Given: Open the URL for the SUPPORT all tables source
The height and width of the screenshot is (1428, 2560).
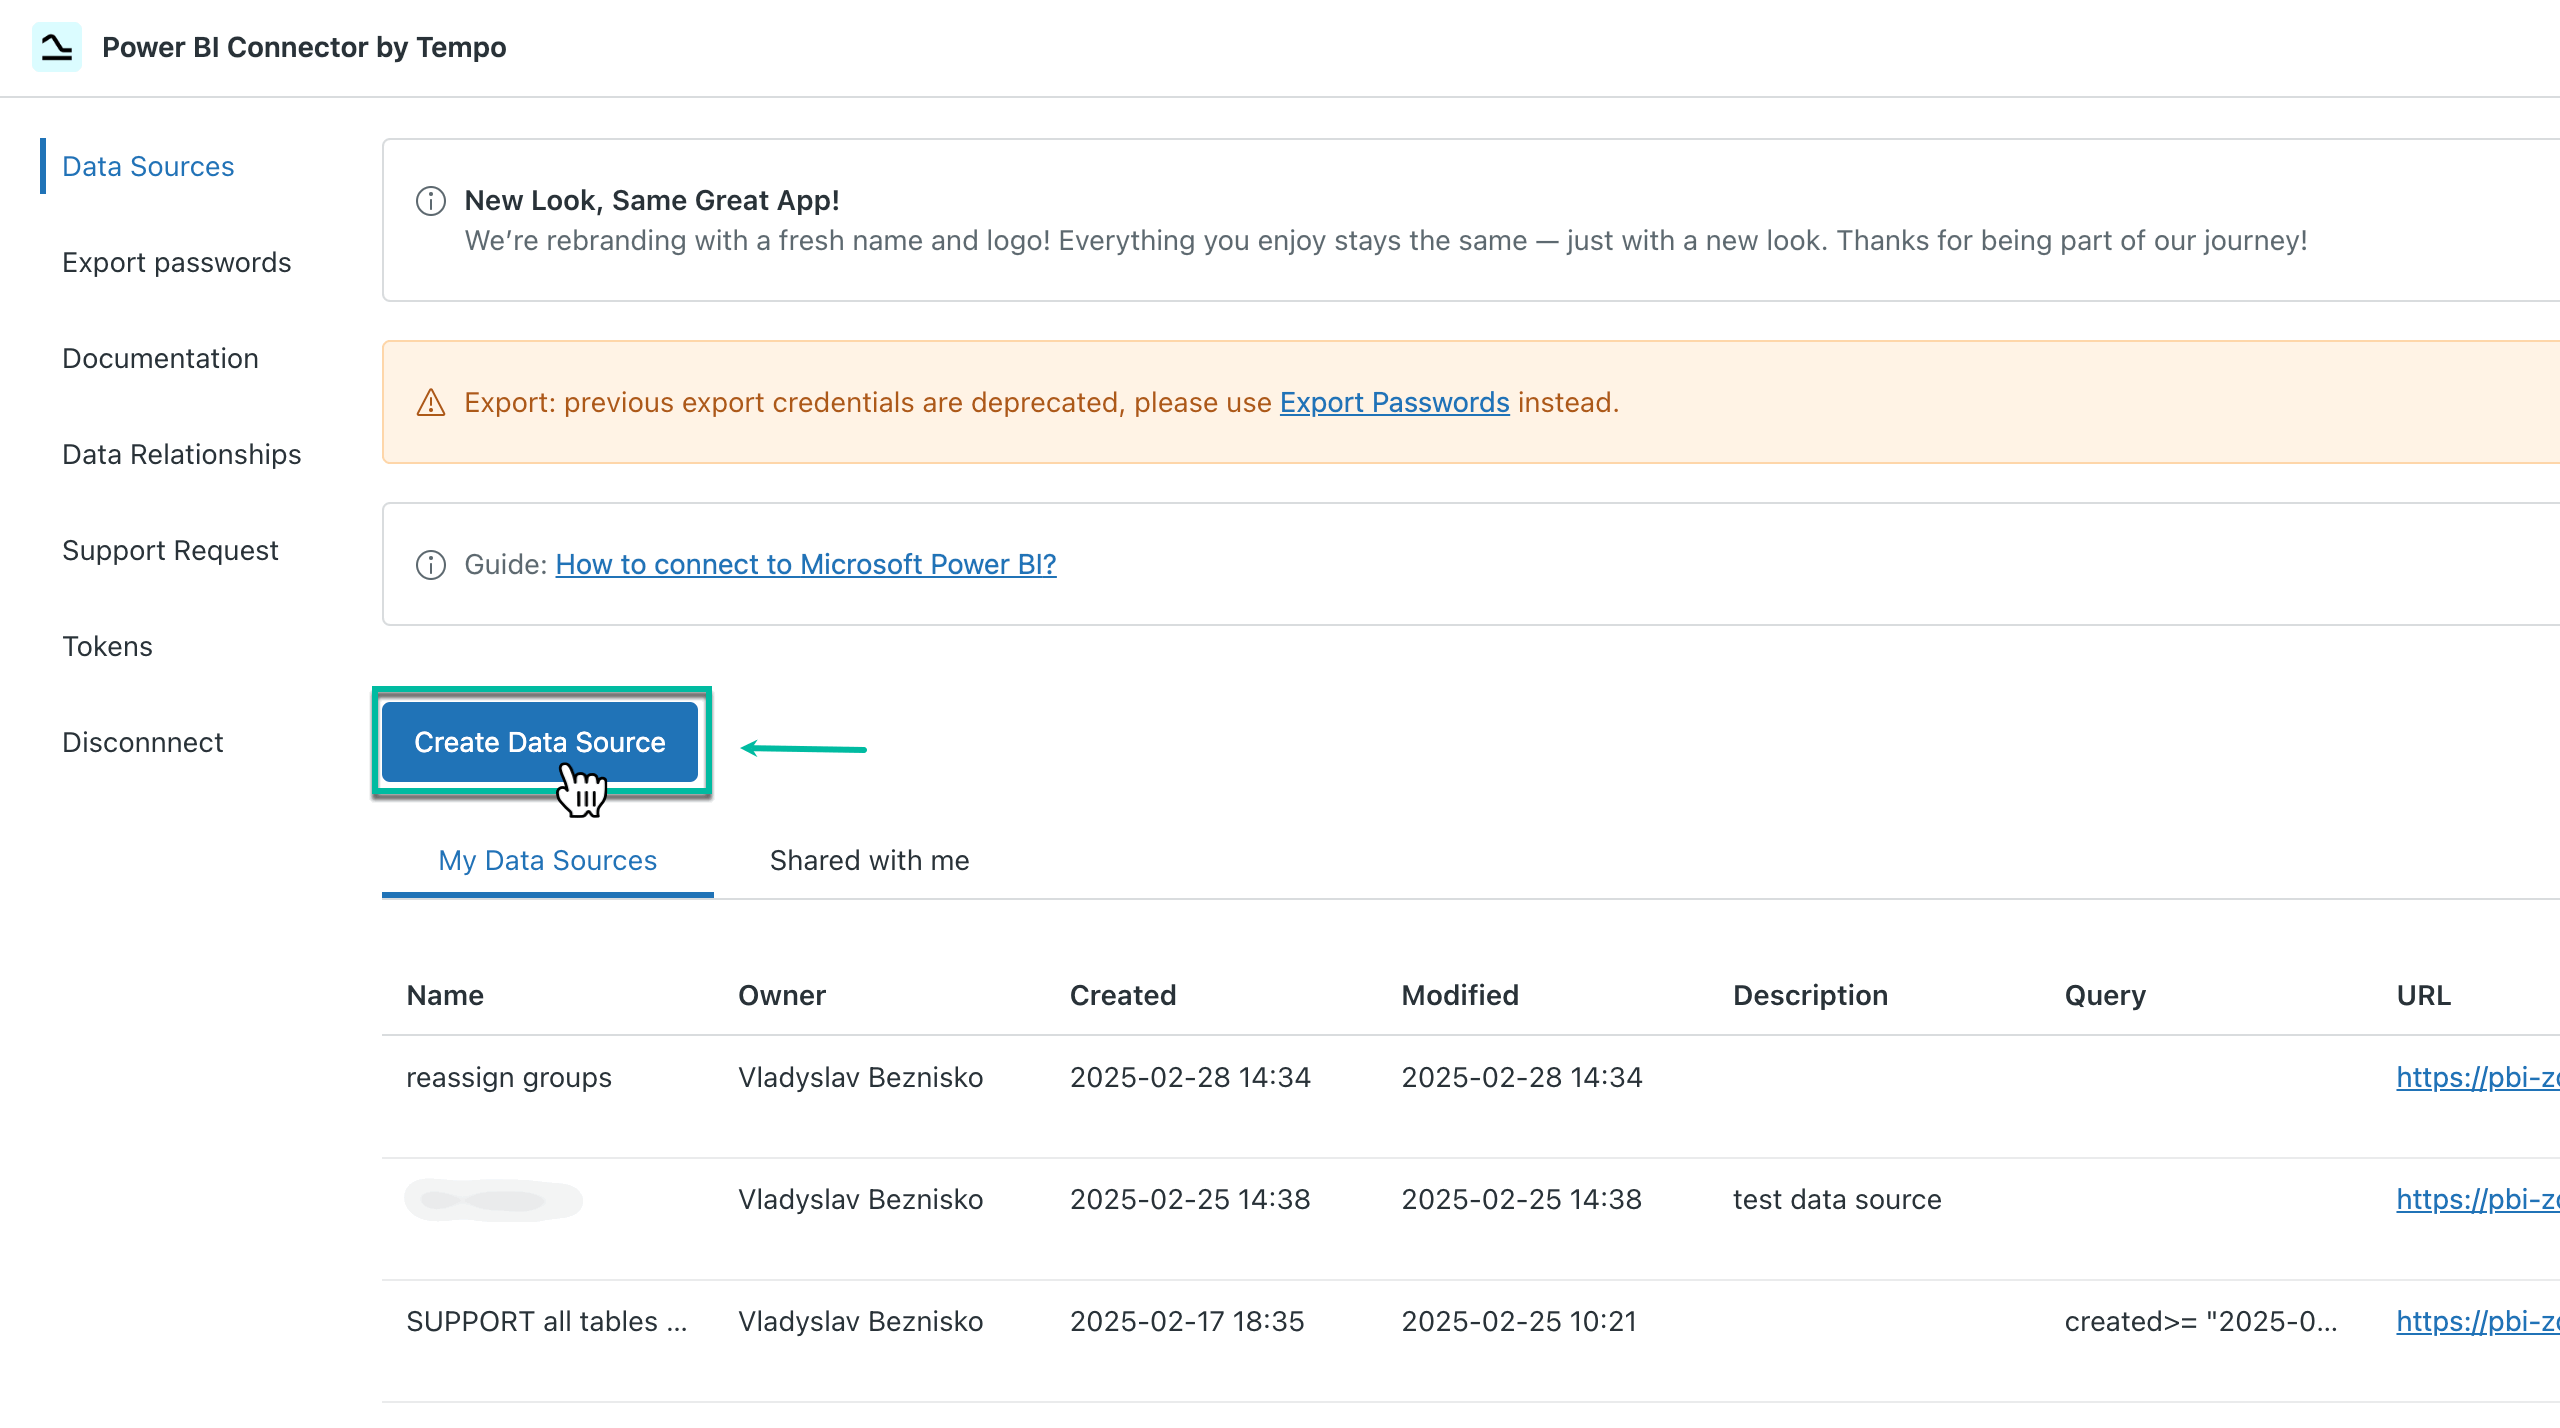Looking at the screenshot, I should pos(2490,1321).
